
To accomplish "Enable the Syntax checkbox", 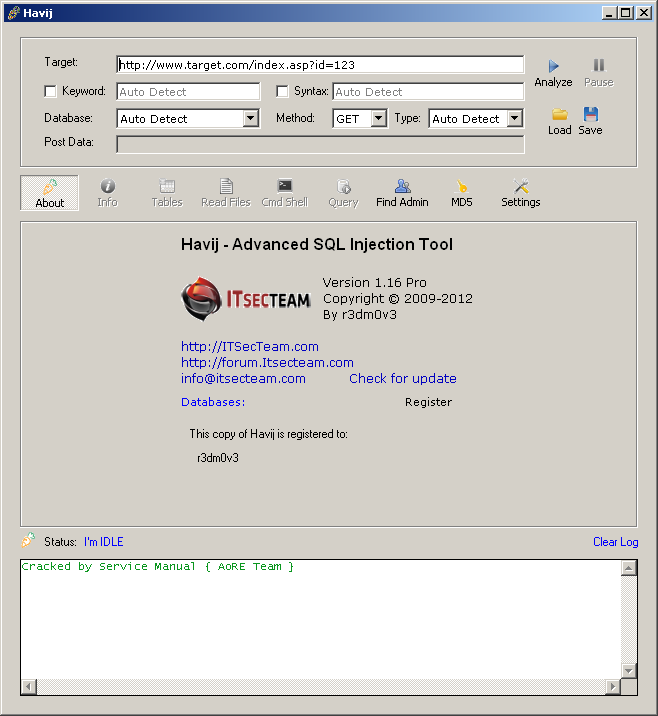I will 282,91.
